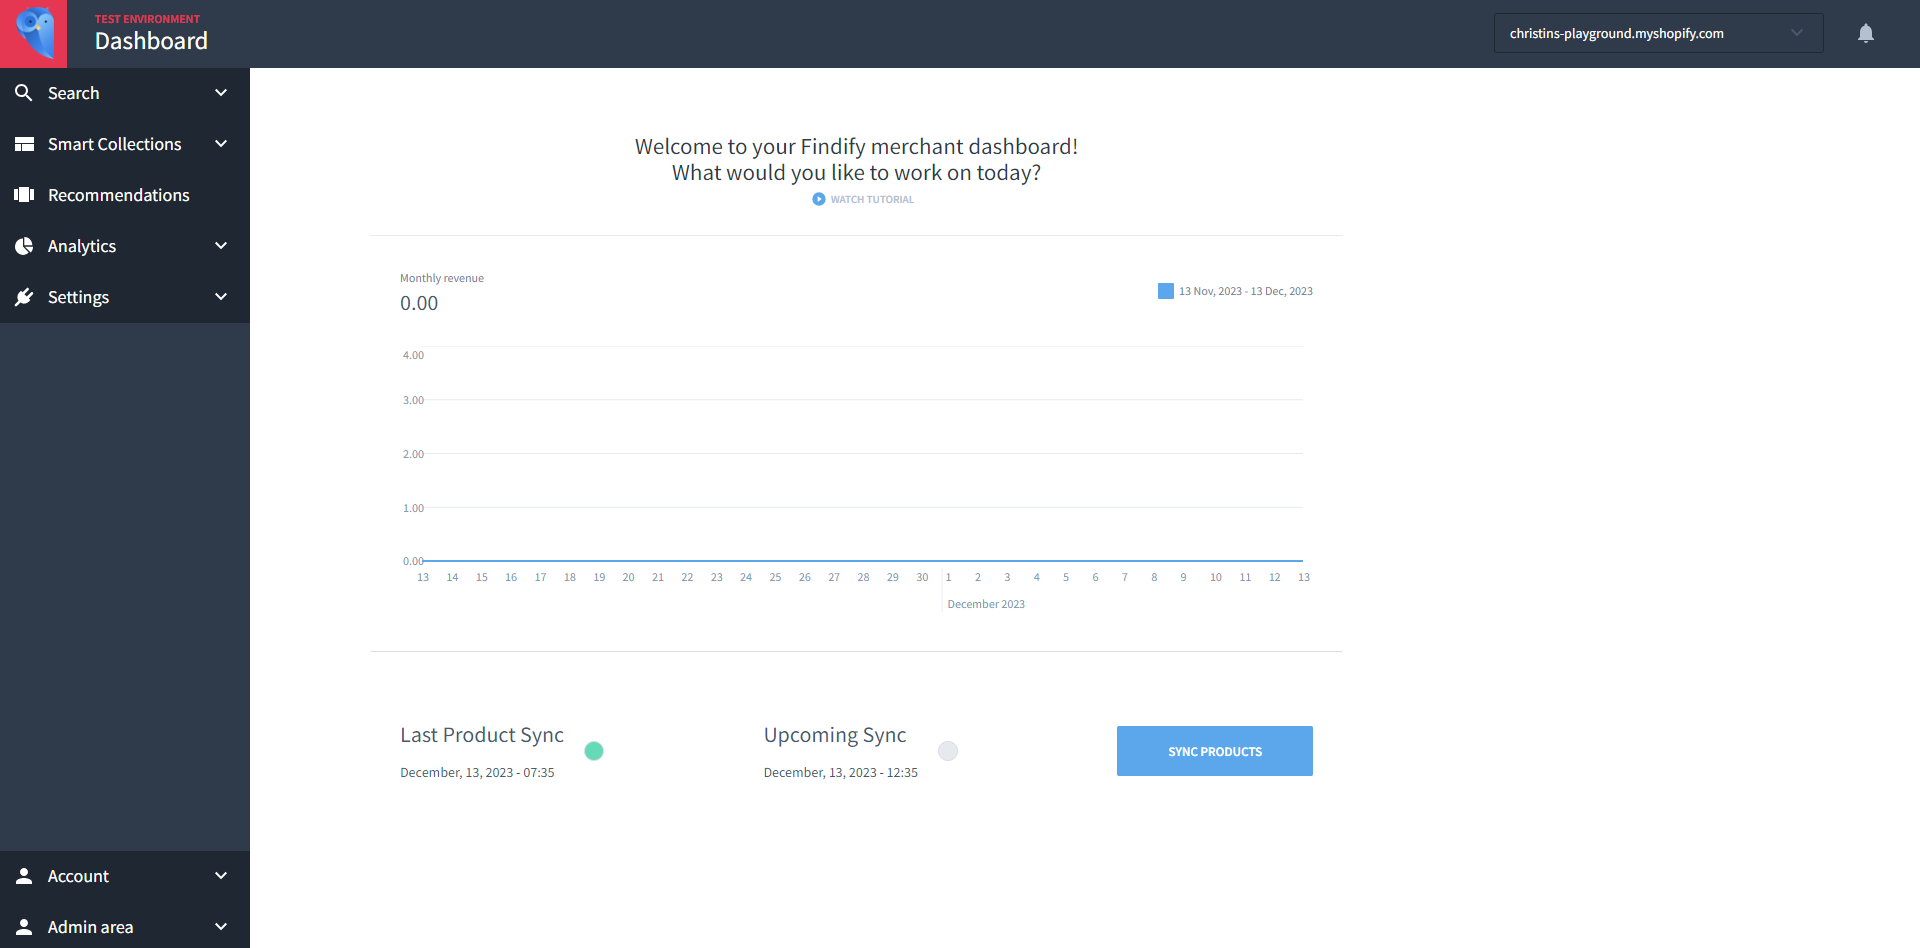Click the Account person icon
1920x948 pixels.
point(25,875)
